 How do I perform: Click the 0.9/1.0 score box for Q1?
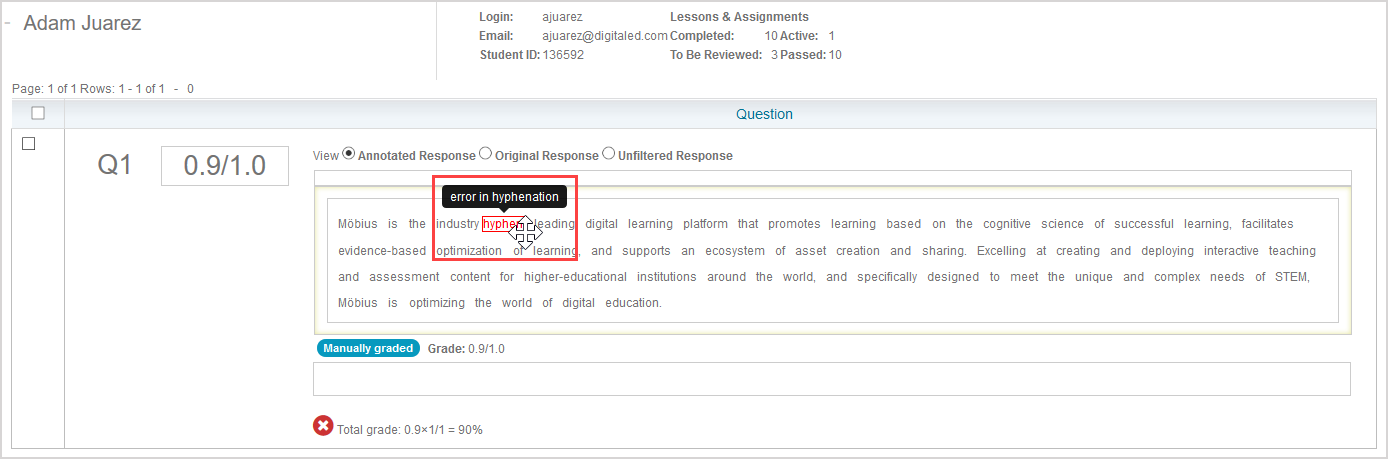pyautogui.click(x=225, y=166)
